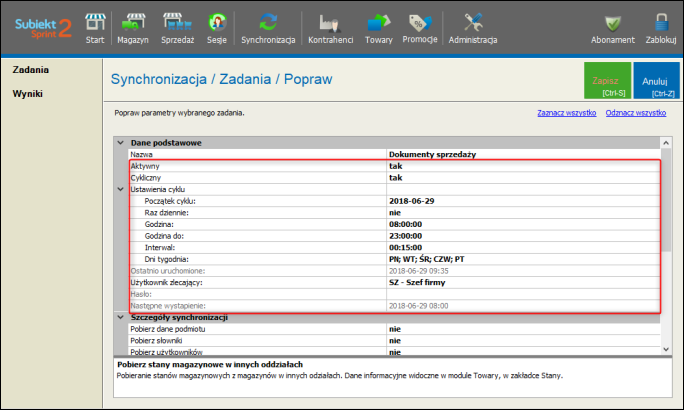The height and width of the screenshot is (410, 684).
Task: Open the Sesje sessions module
Action: coord(217,28)
